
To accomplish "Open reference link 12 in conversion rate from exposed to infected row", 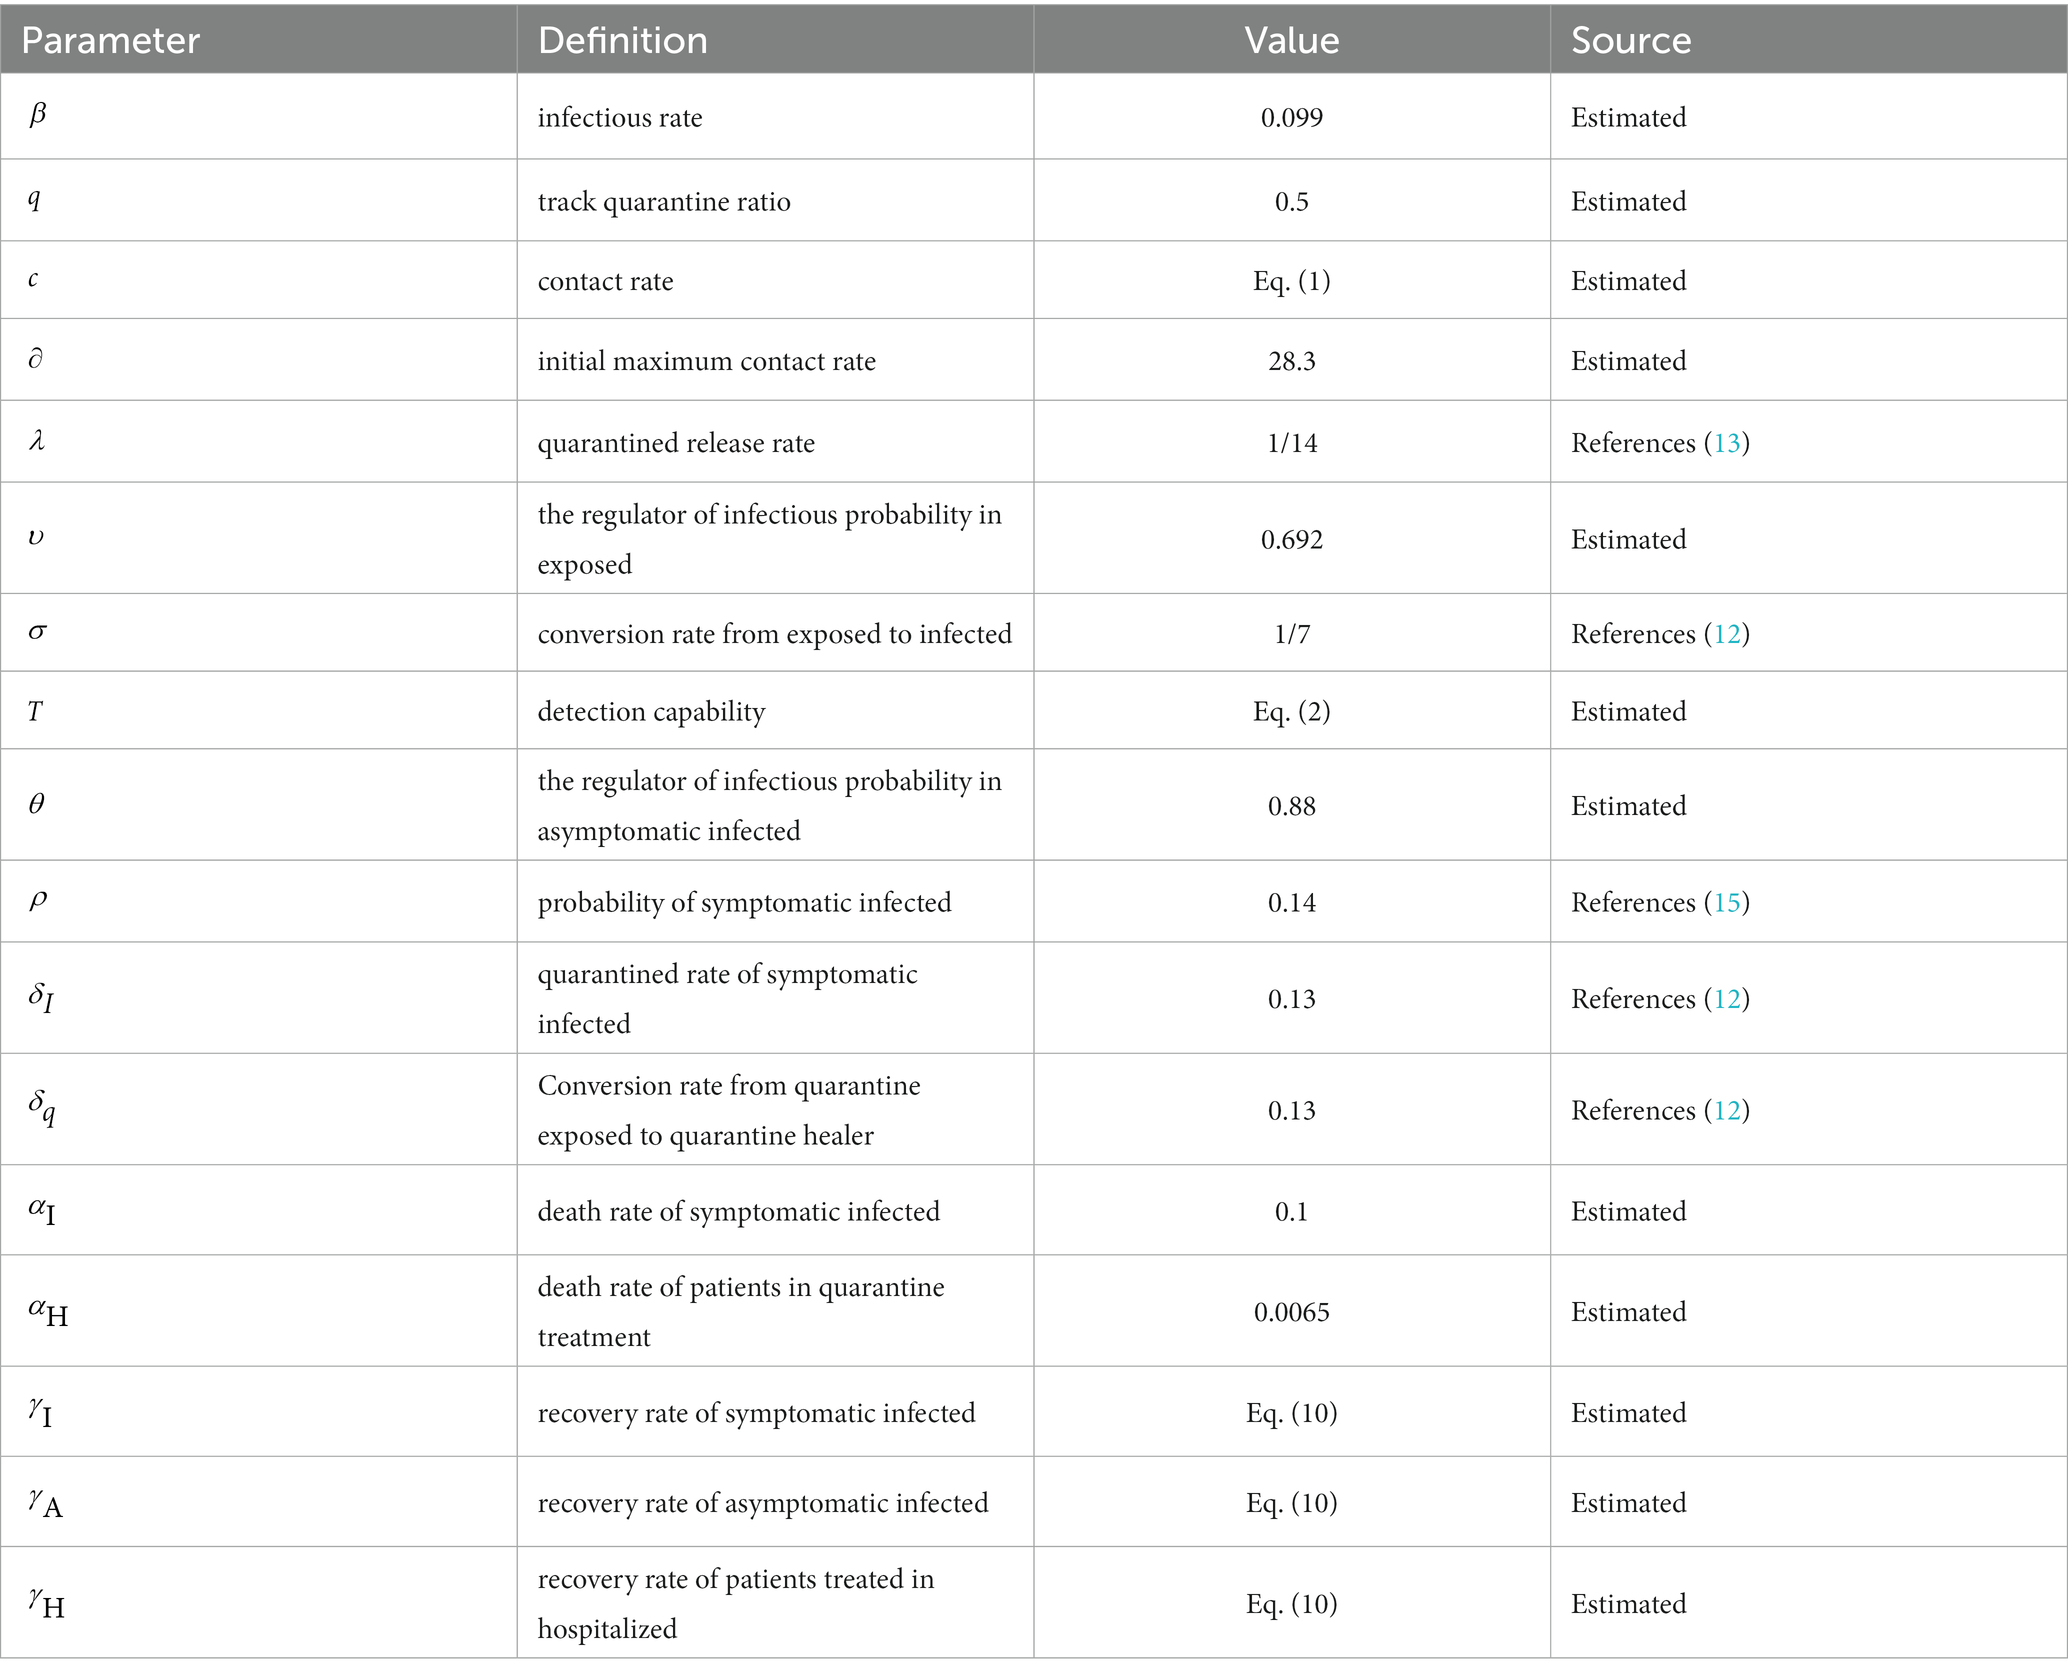I will (1727, 634).
